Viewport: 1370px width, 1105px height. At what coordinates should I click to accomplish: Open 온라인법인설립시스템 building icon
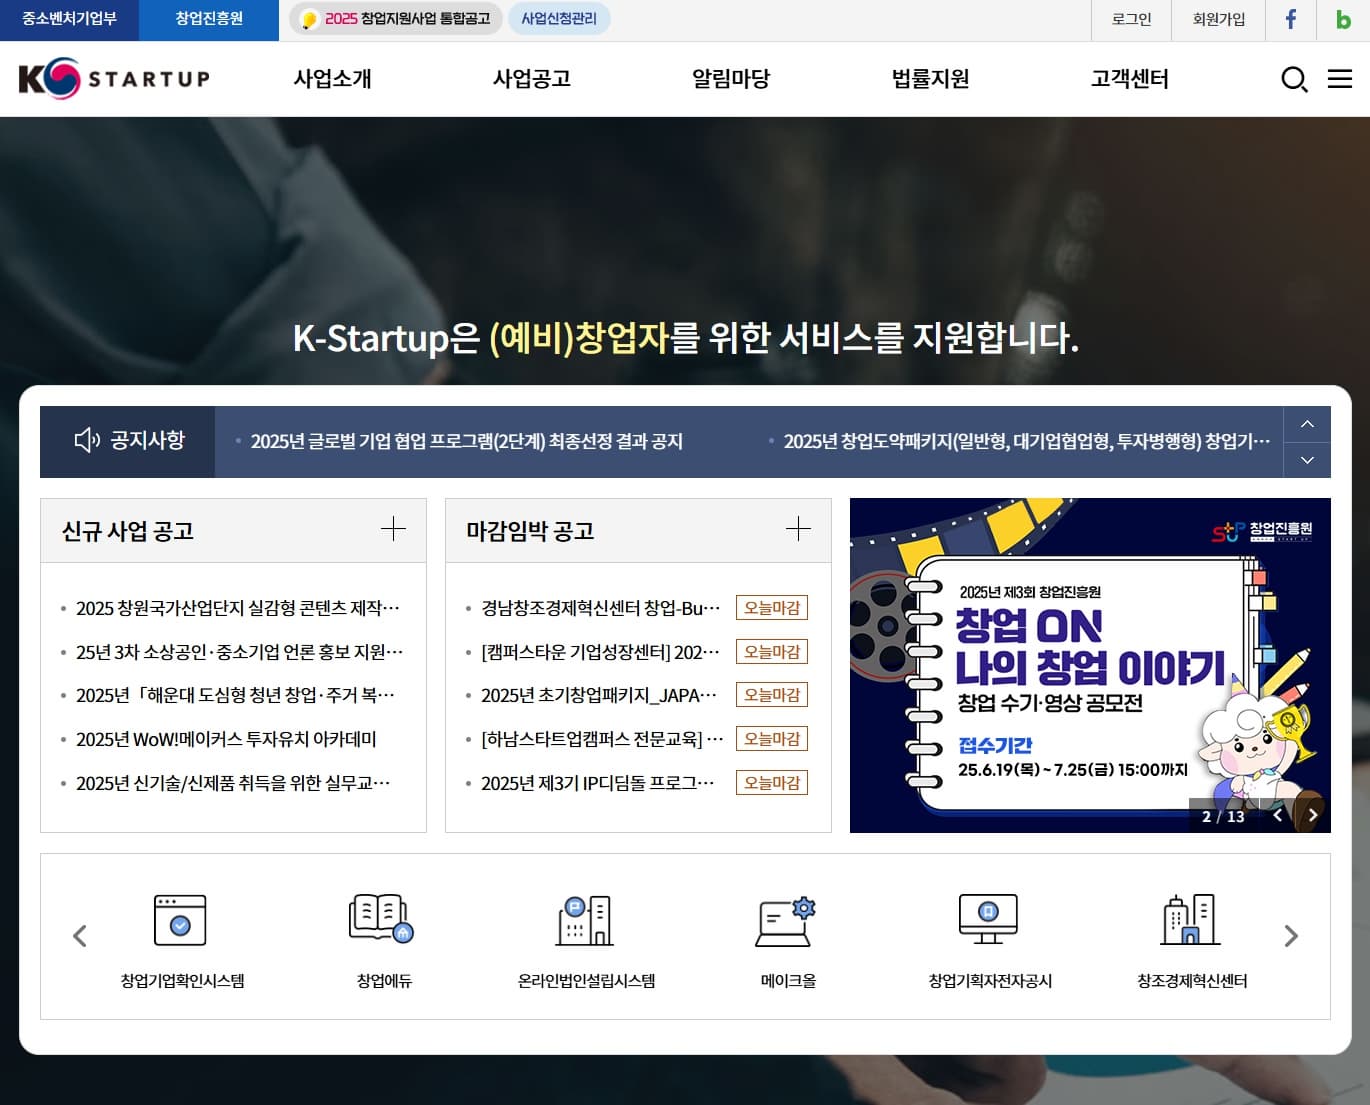(585, 920)
